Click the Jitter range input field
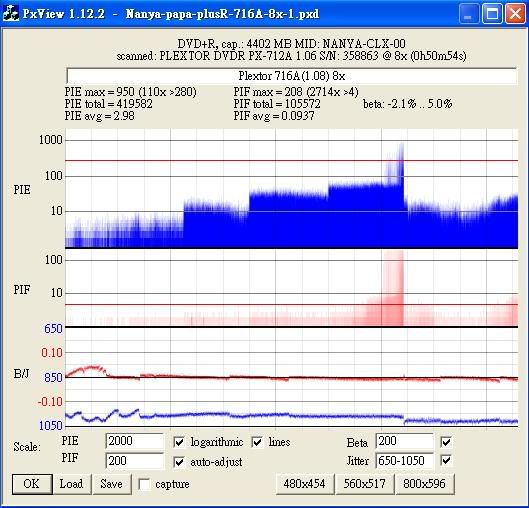529x508 pixels. [404, 461]
